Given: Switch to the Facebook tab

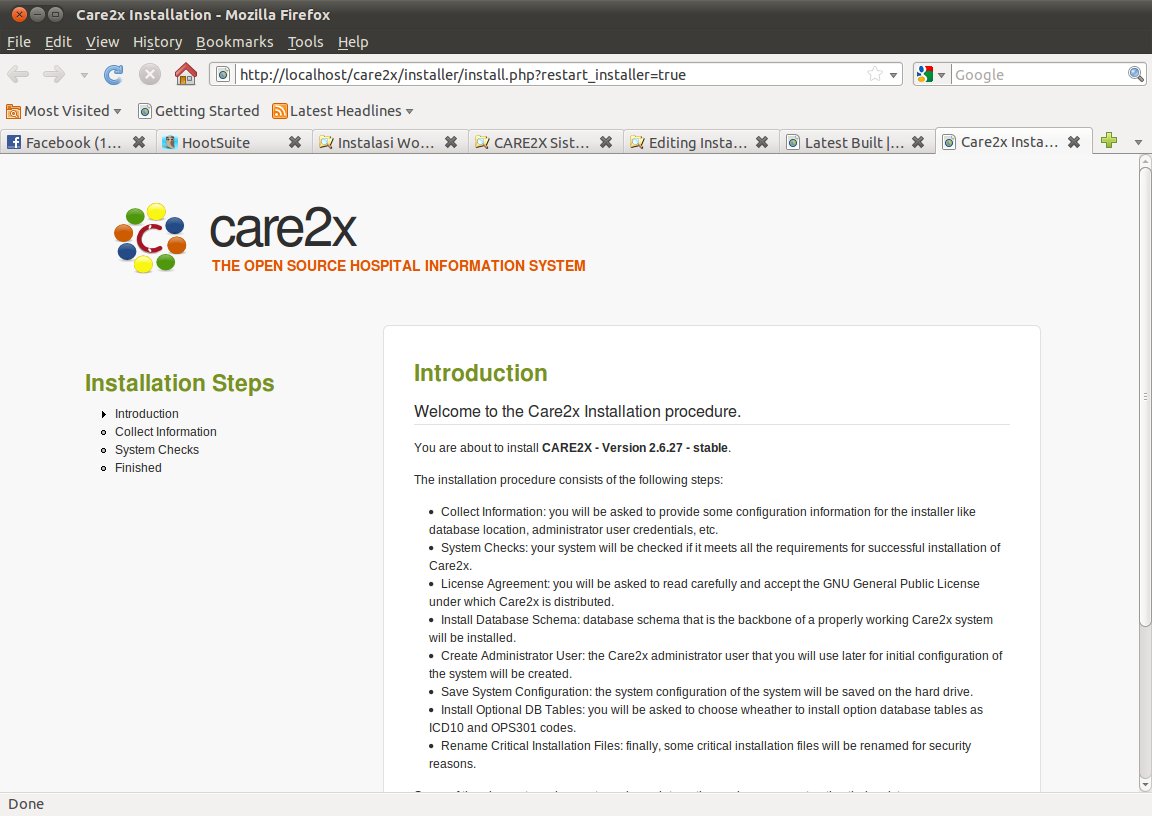Looking at the screenshot, I should click(x=66, y=142).
